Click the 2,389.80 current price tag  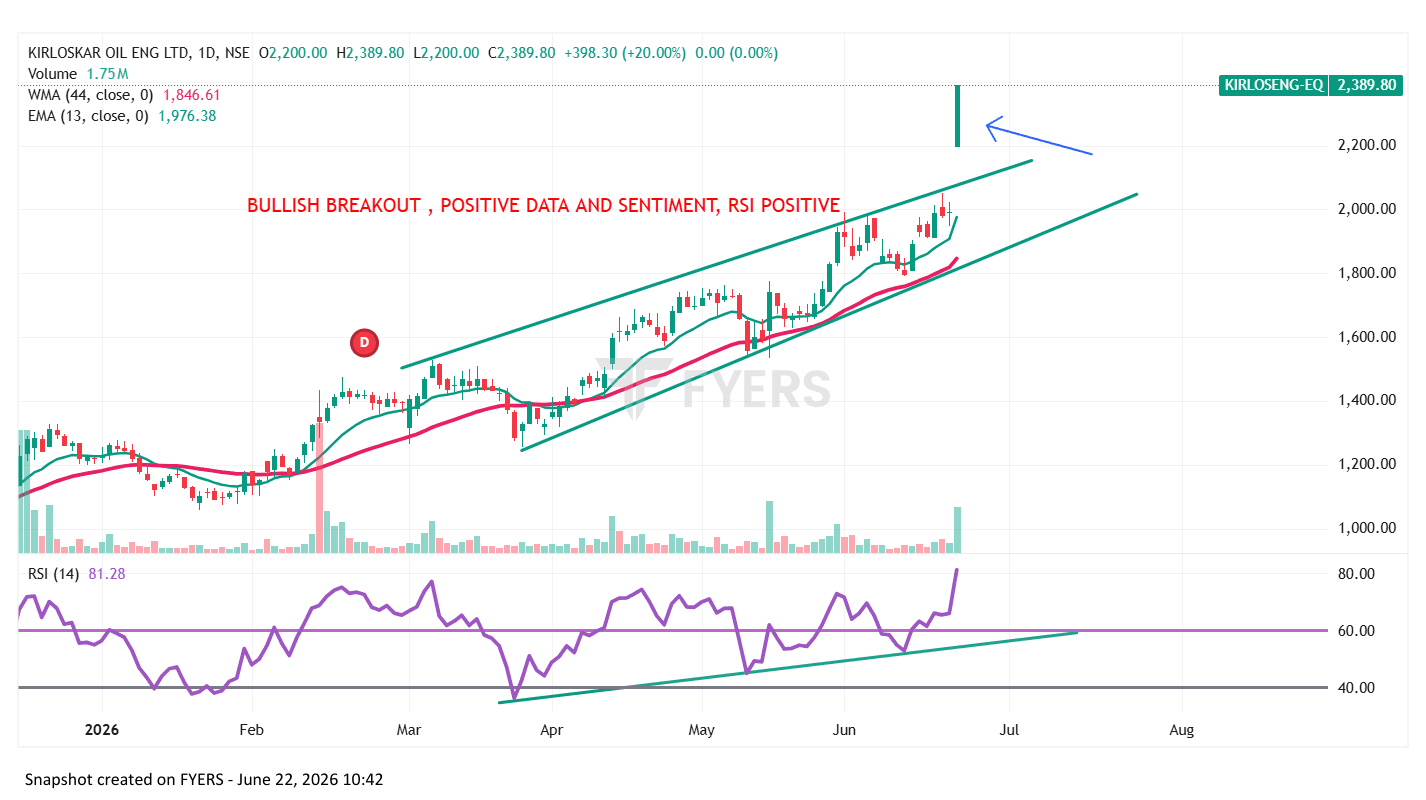(x=1365, y=85)
